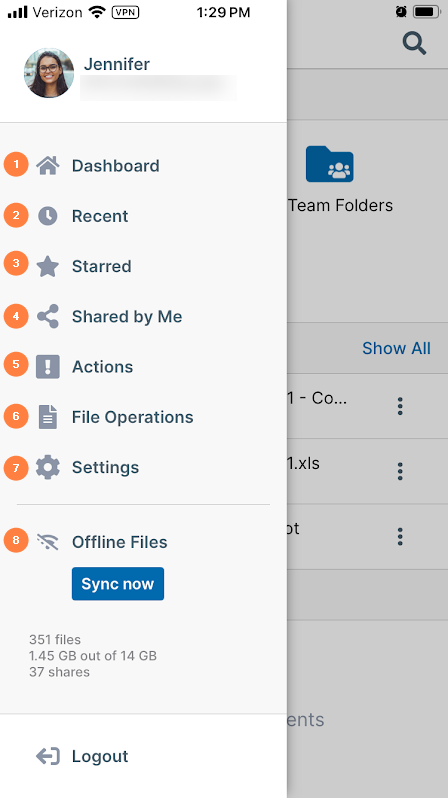Choose the File Operations menu entry
The height and width of the screenshot is (798, 448).
[x=132, y=417]
